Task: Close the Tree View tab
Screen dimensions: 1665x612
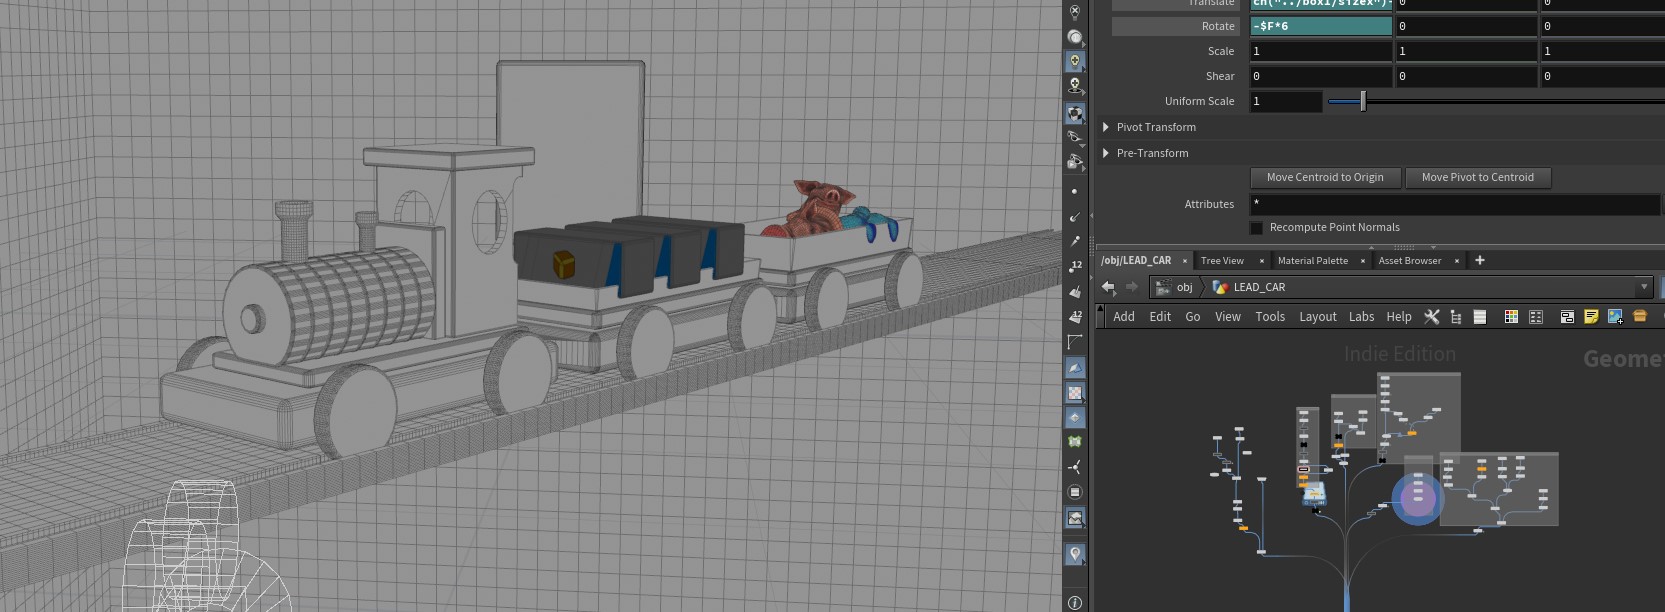Action: pyautogui.click(x=1262, y=261)
